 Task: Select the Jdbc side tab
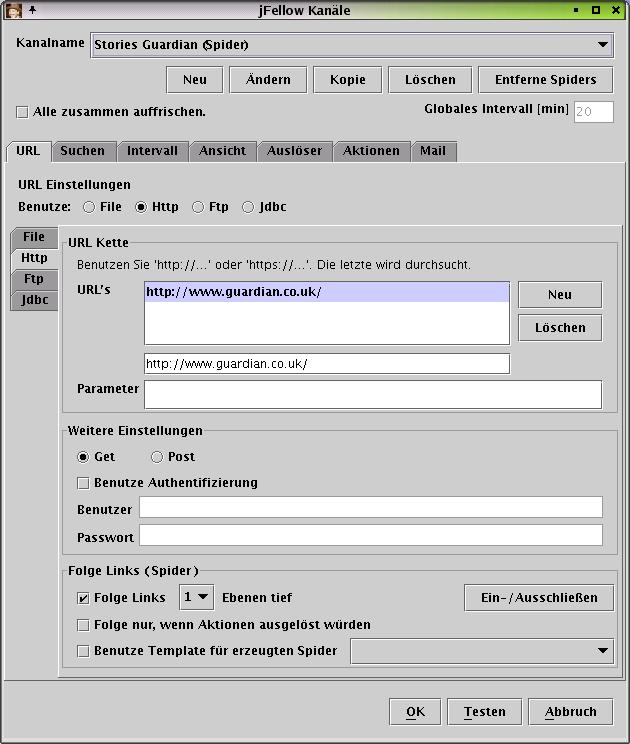tap(34, 300)
